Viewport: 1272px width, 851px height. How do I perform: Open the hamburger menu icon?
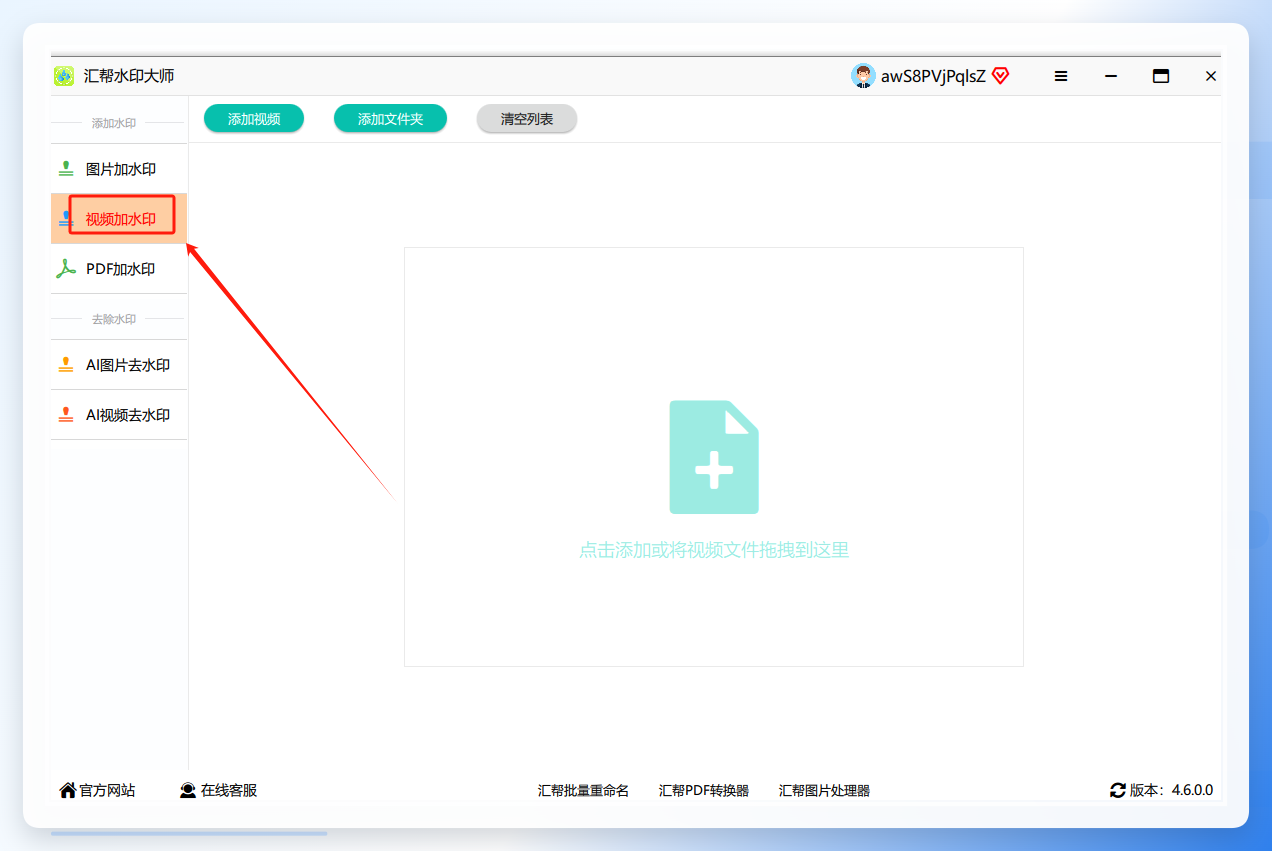coord(1061,76)
